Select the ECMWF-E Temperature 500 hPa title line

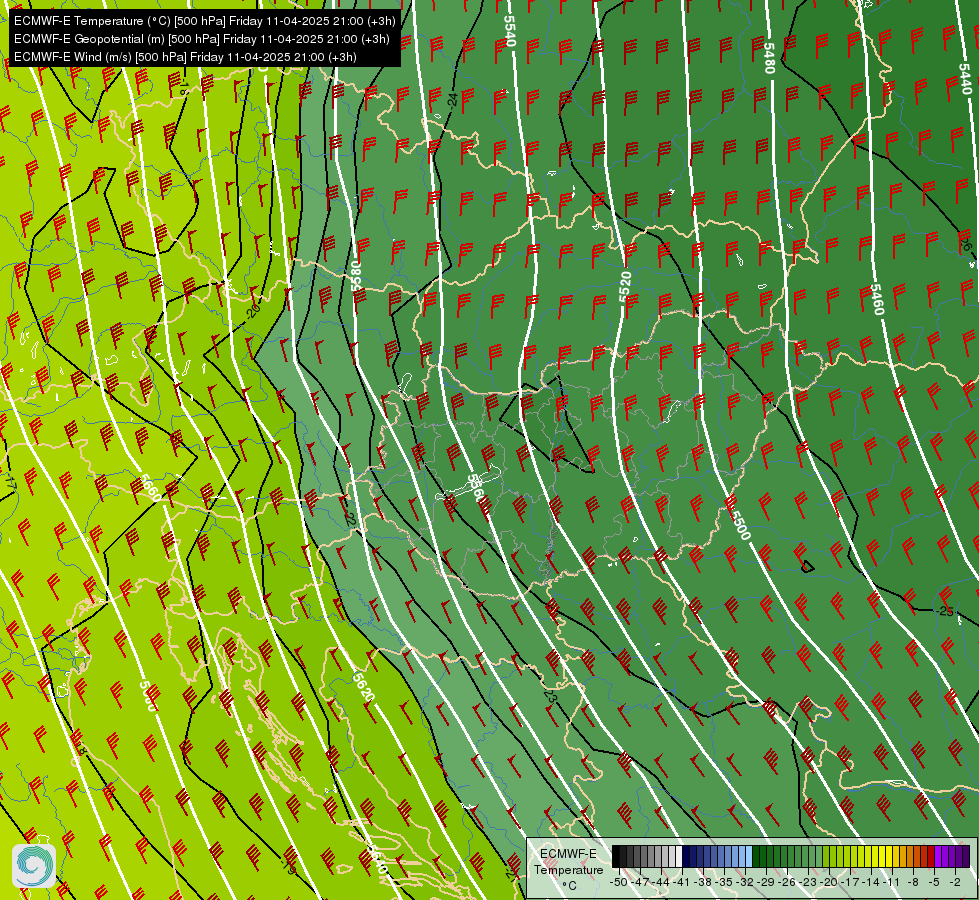205,21
